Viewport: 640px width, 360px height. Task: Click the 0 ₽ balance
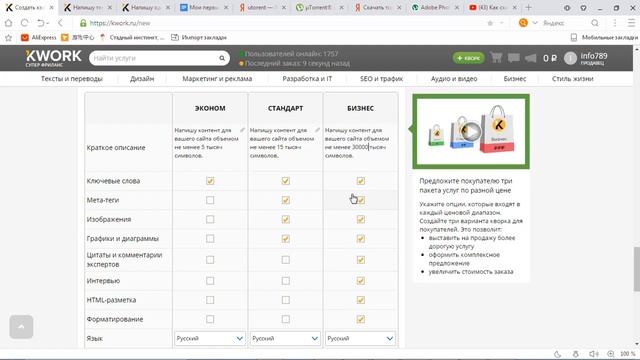point(549,58)
